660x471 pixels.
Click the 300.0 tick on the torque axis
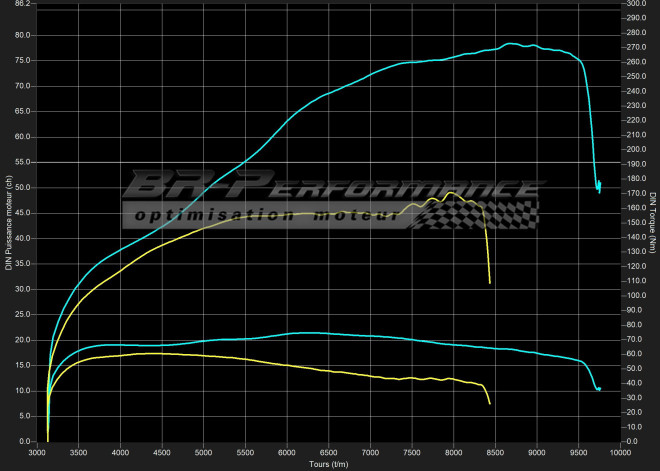point(636,4)
